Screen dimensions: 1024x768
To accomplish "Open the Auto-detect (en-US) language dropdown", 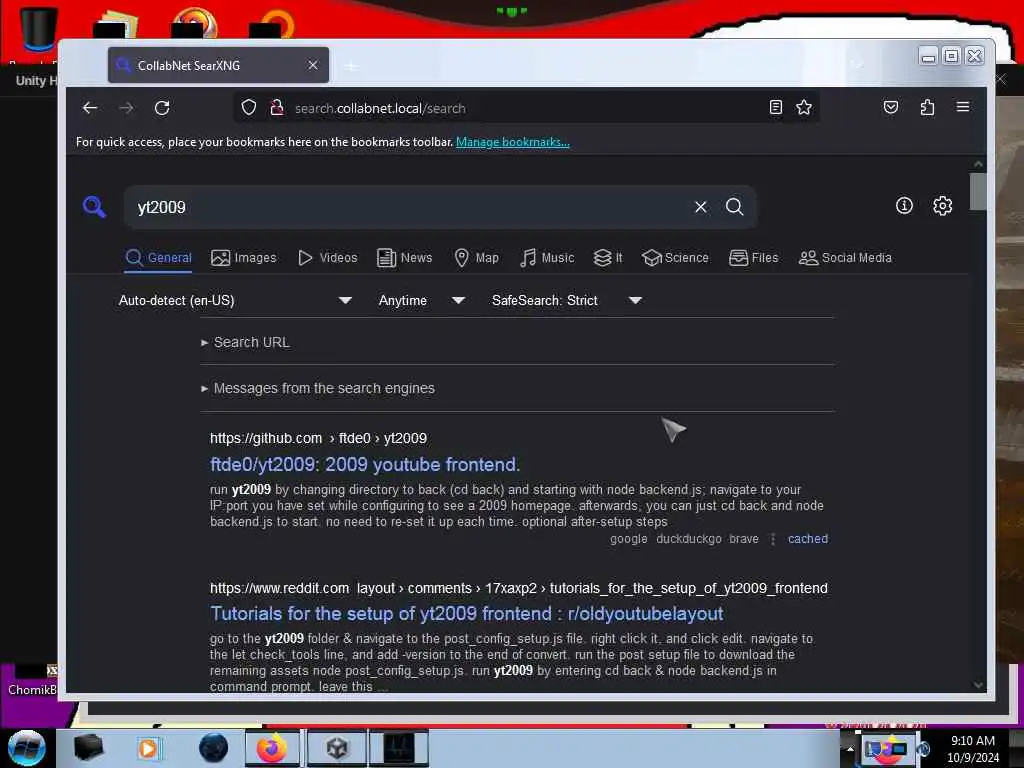I will coord(235,300).
